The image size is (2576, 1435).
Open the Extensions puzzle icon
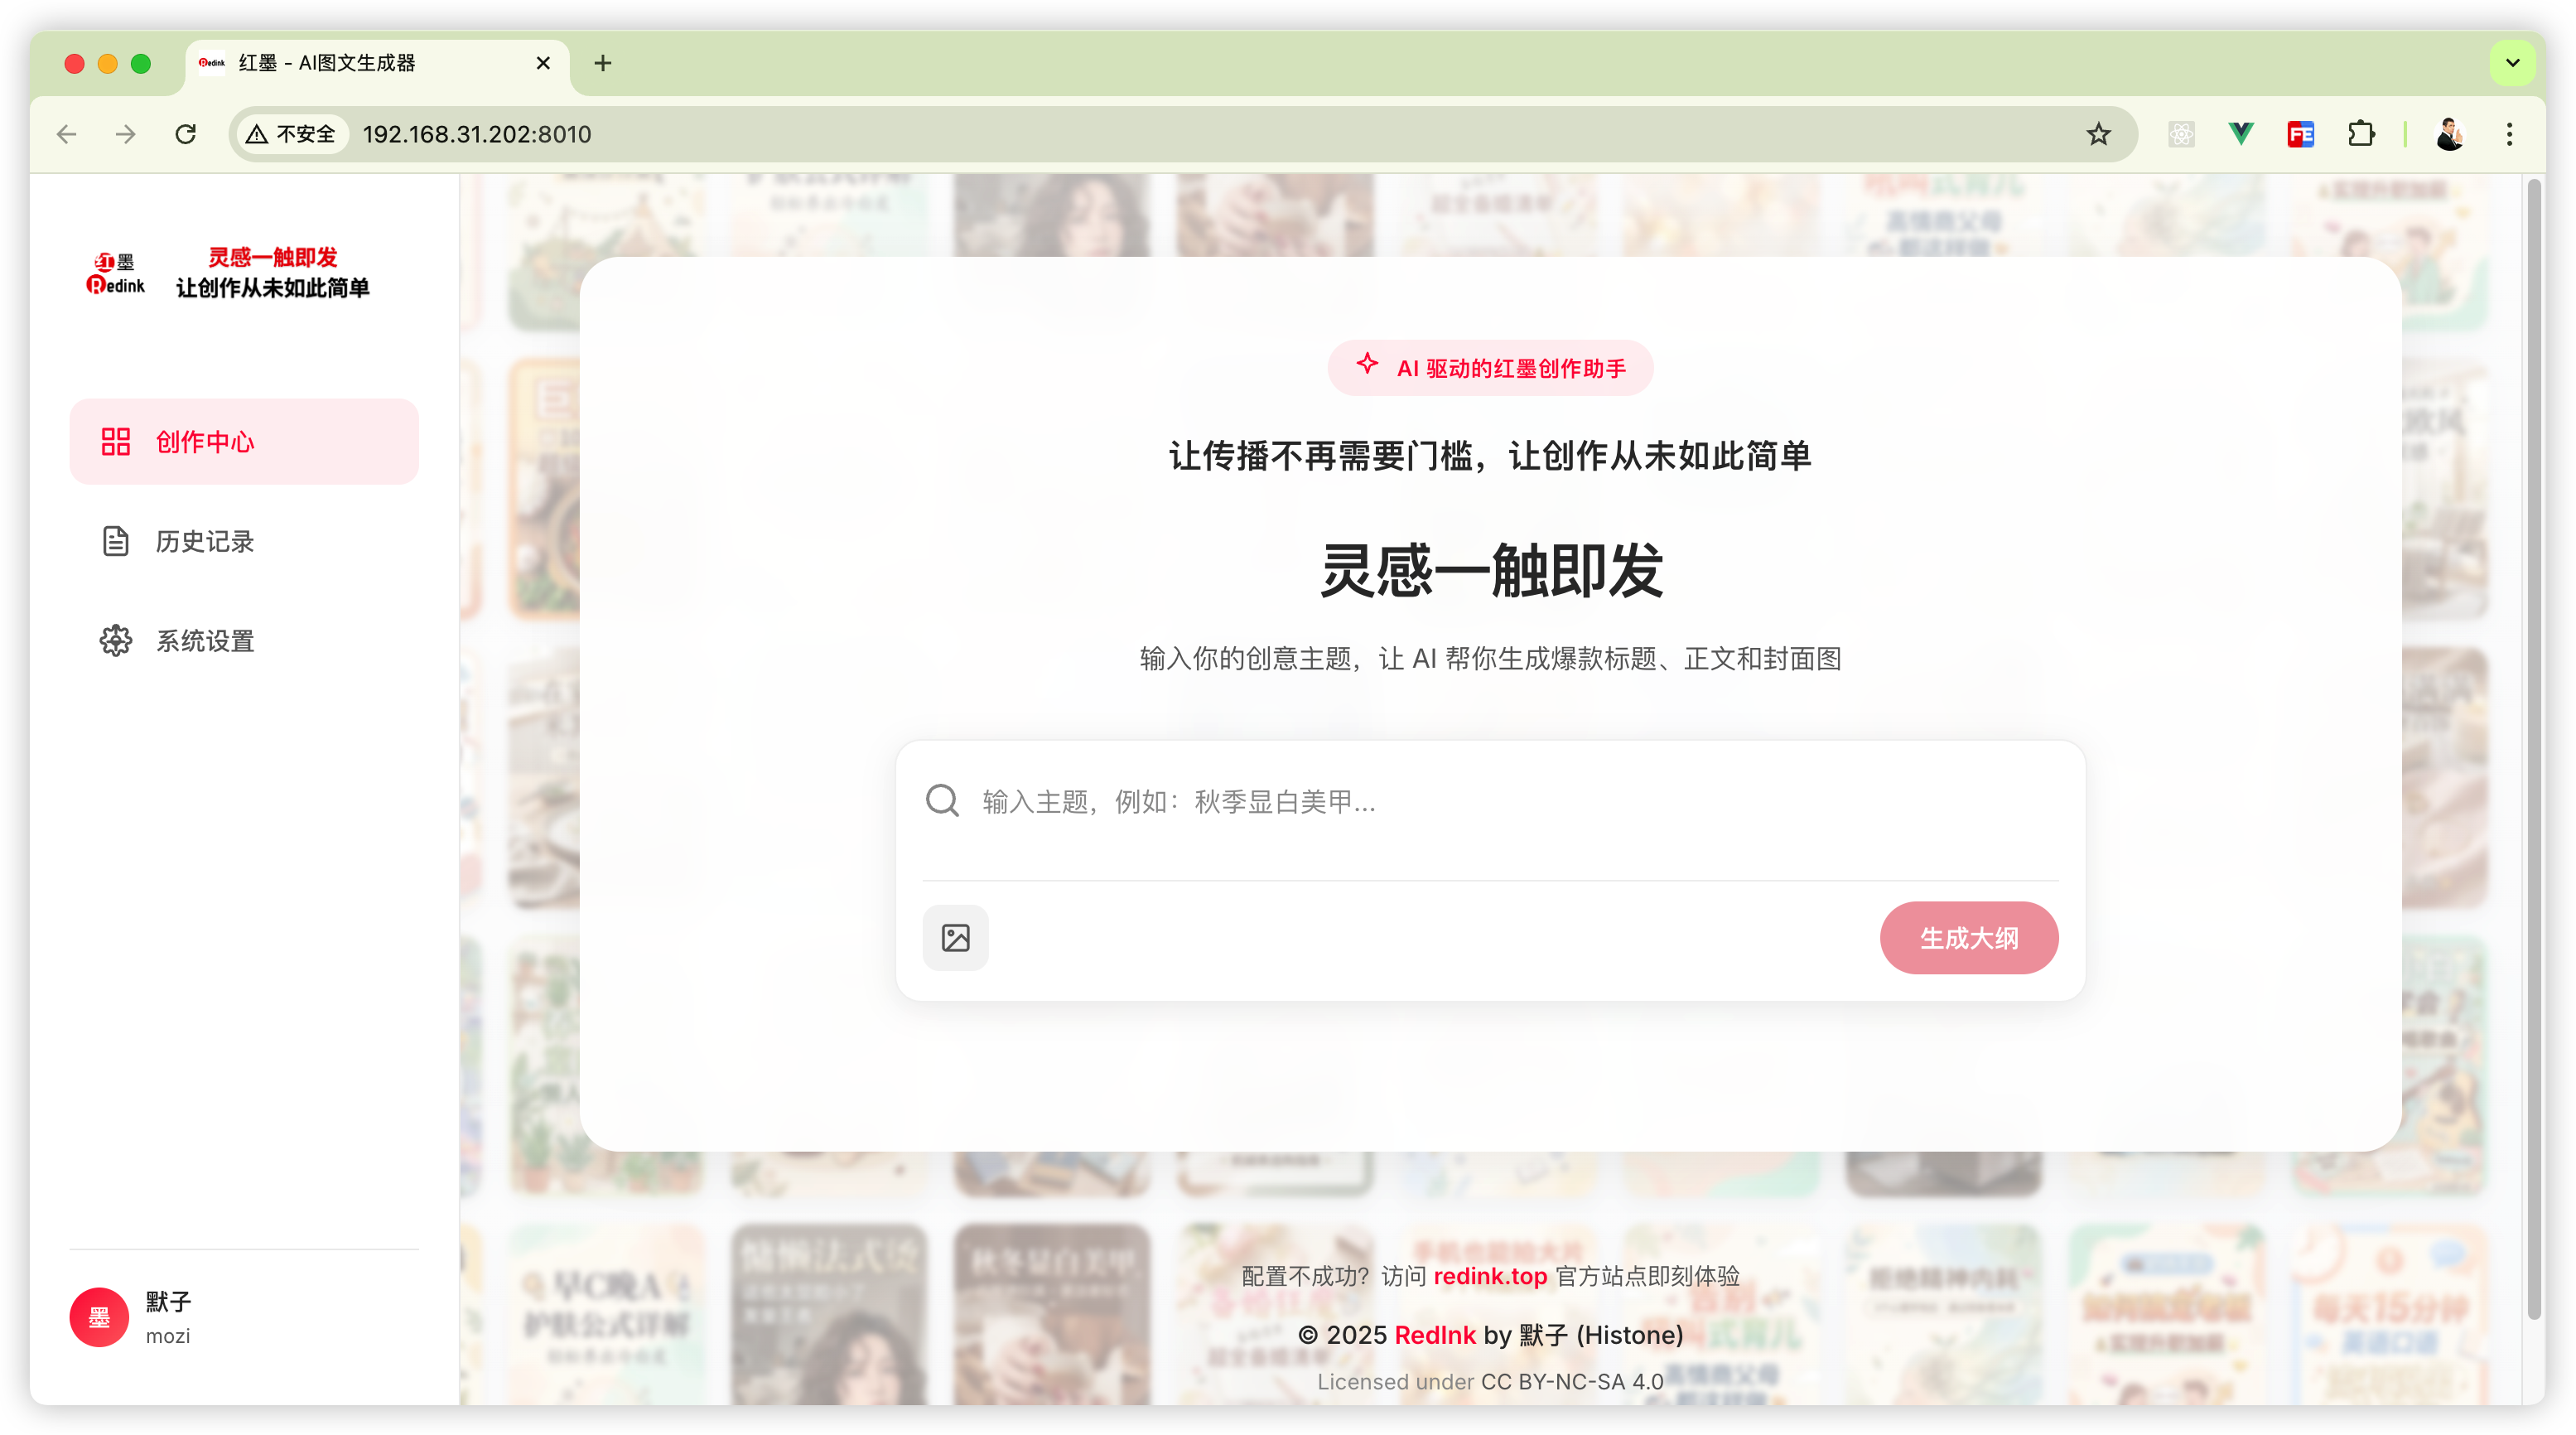(x=2361, y=134)
